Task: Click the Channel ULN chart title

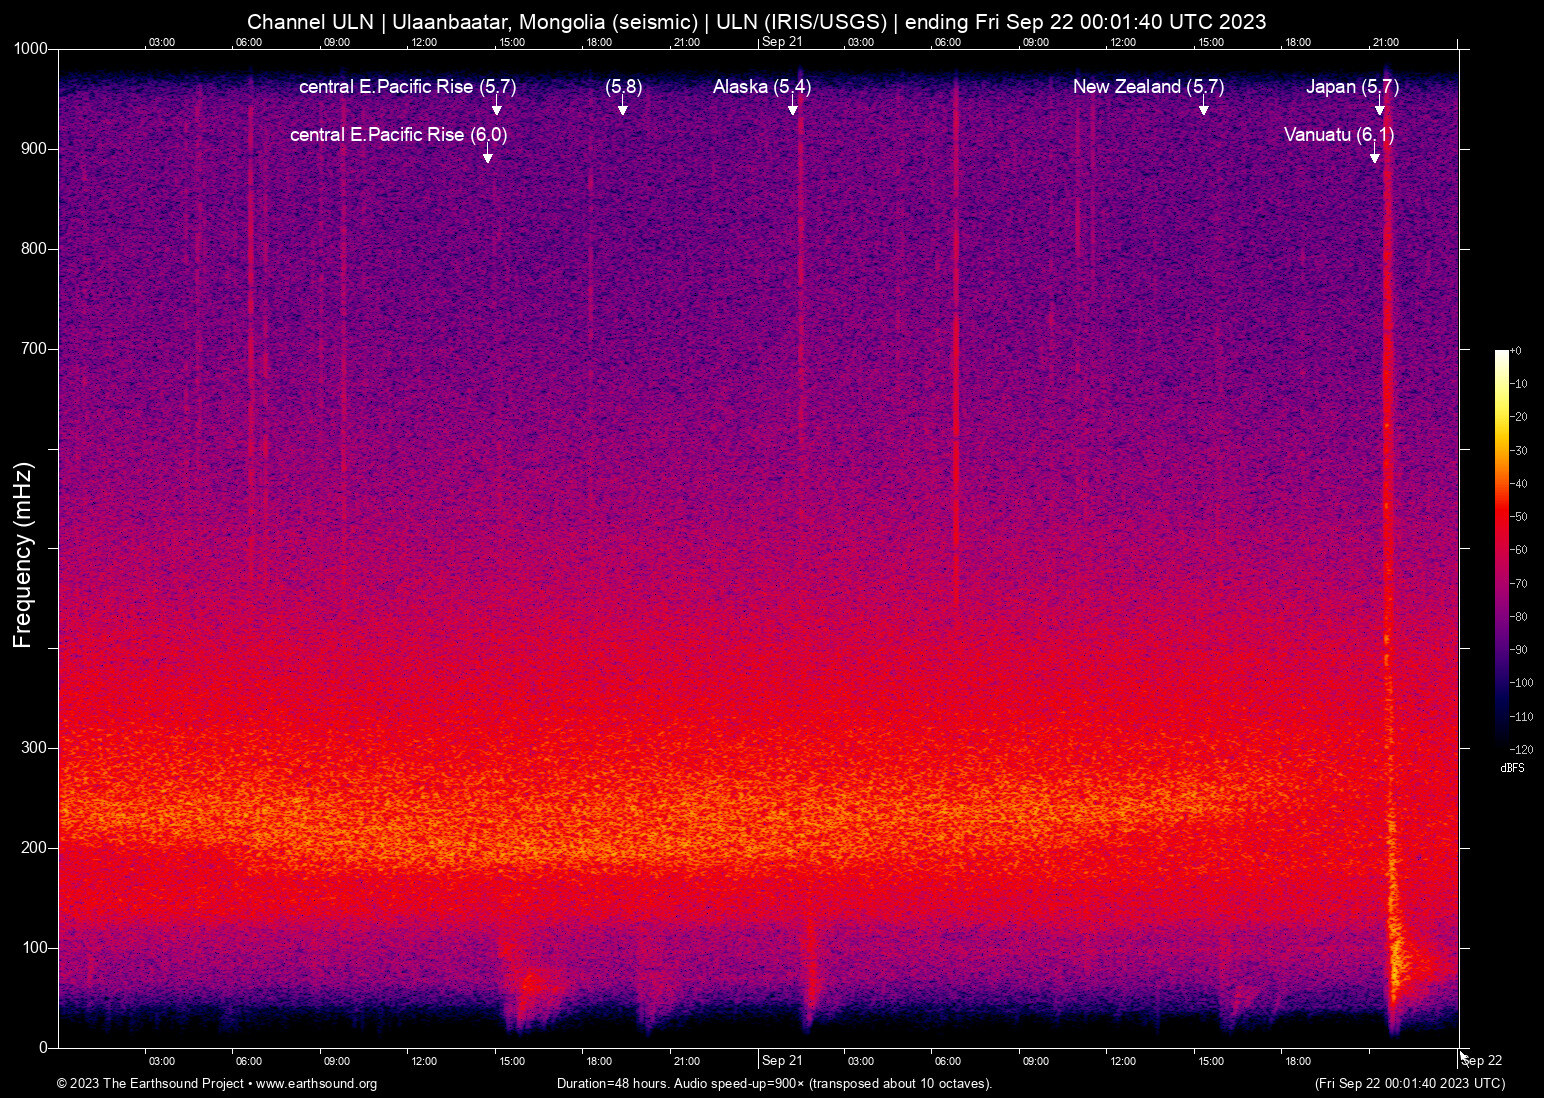Action: point(756,21)
